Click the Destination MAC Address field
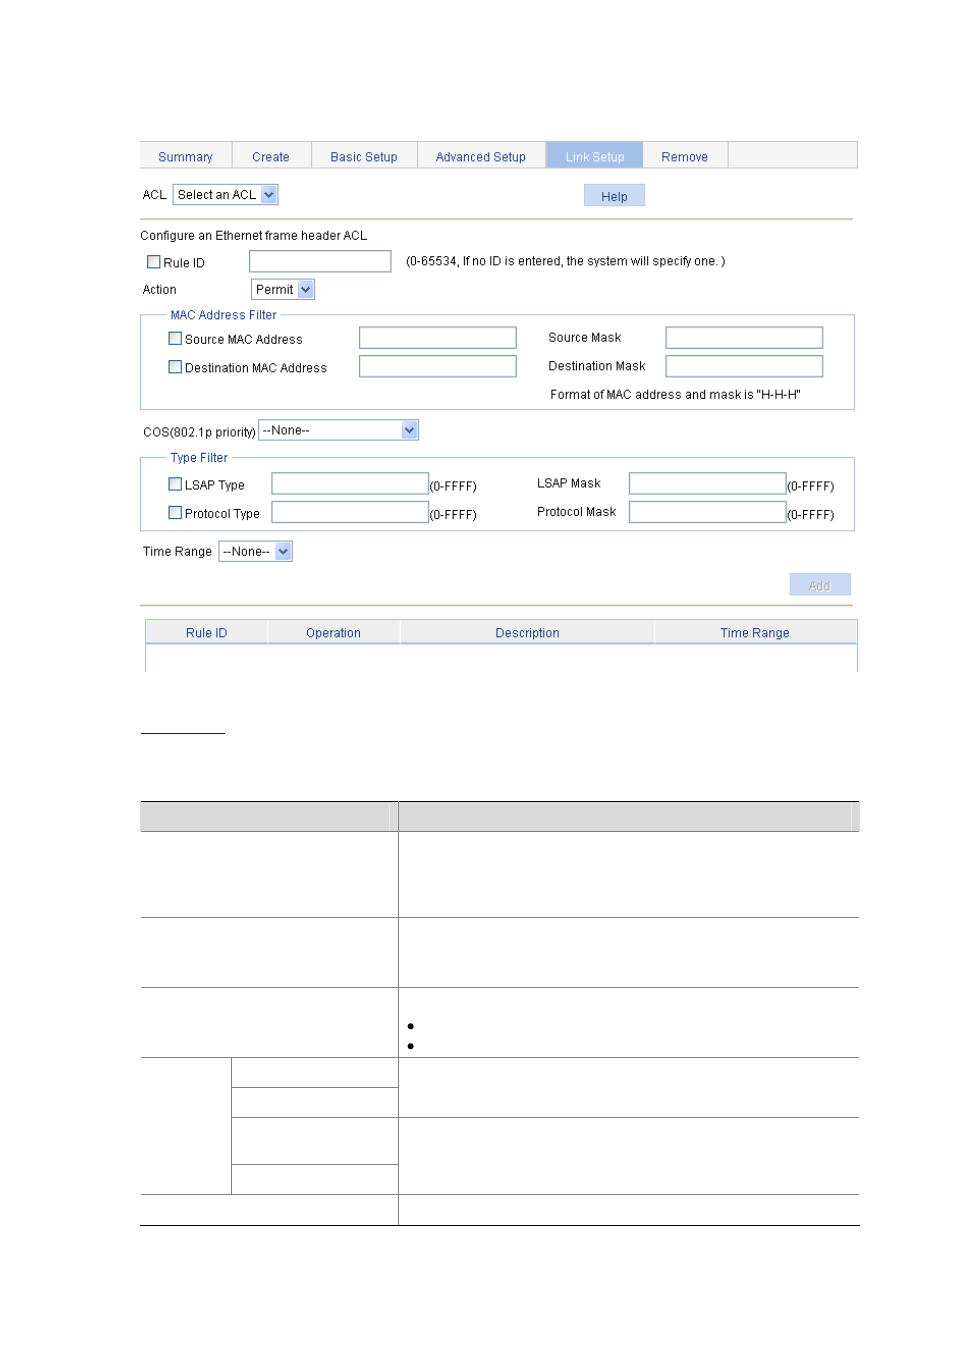This screenshot has width=954, height=1350. [x=438, y=366]
